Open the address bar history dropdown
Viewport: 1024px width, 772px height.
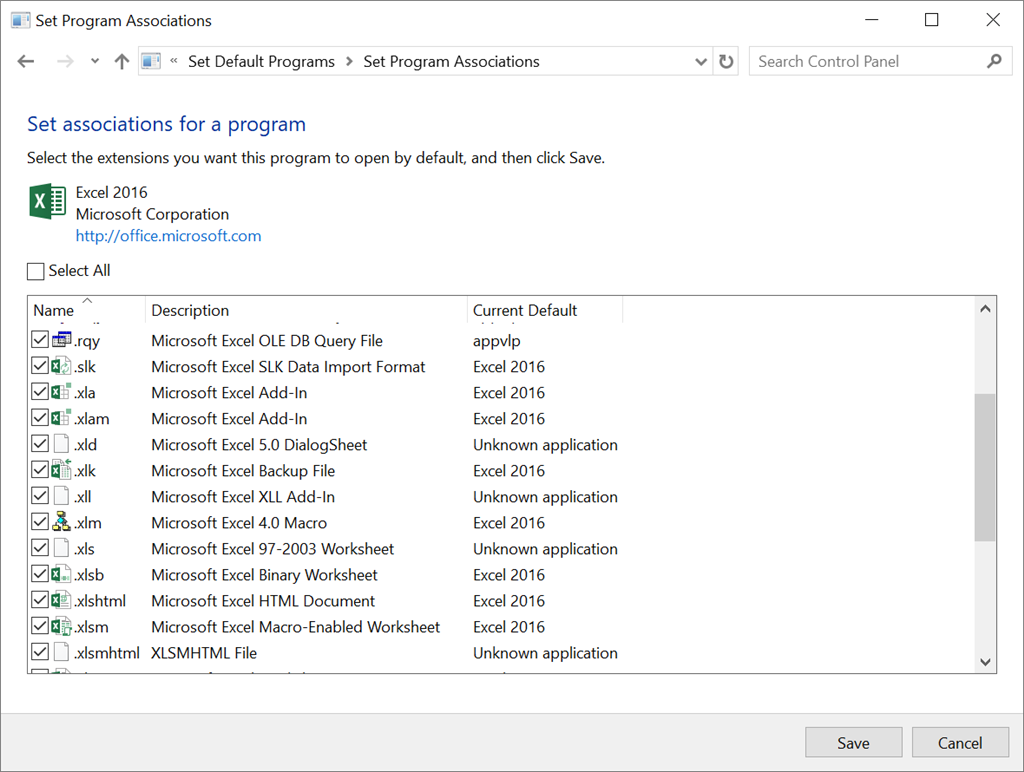pyautogui.click(x=701, y=61)
